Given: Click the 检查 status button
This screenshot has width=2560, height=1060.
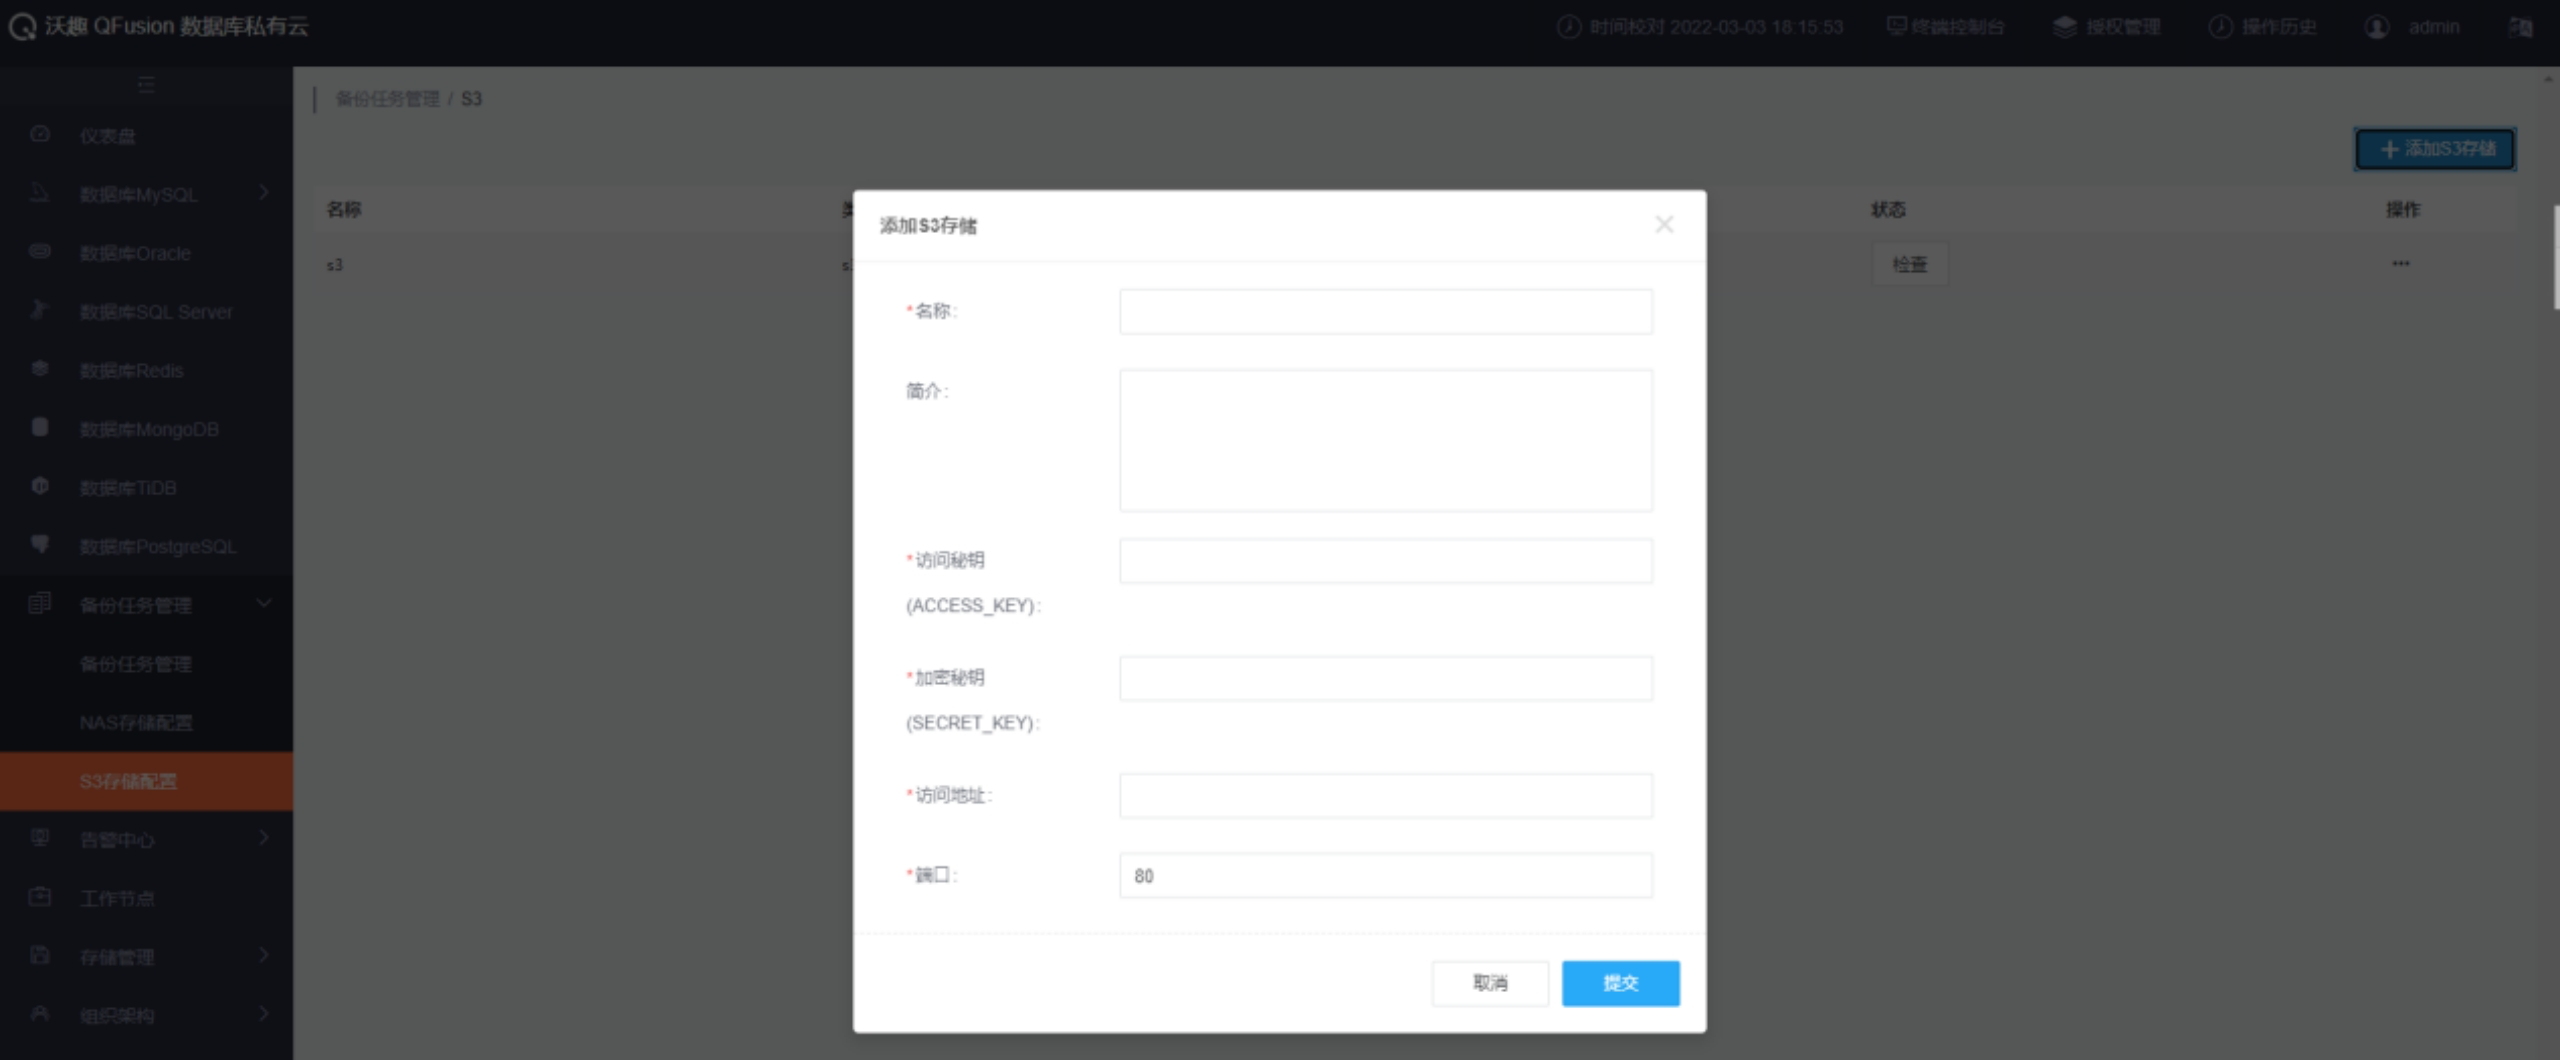Looking at the screenshot, I should point(1909,264).
